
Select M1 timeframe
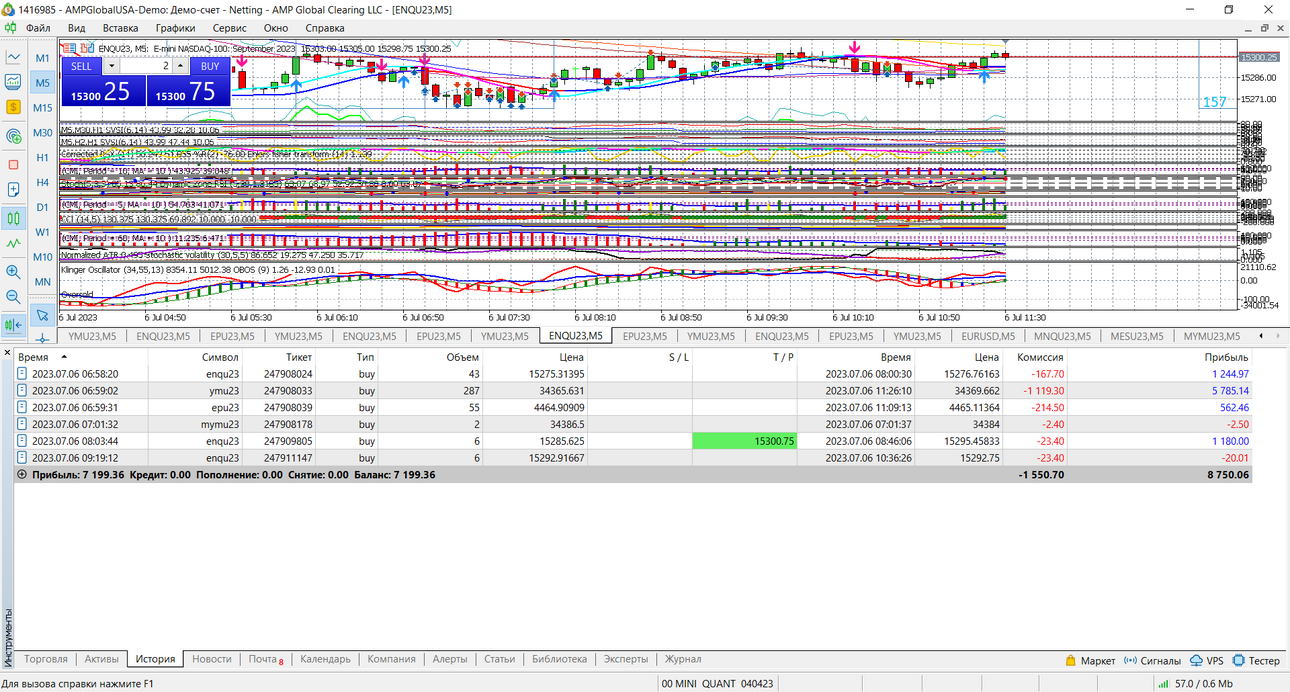43,58
